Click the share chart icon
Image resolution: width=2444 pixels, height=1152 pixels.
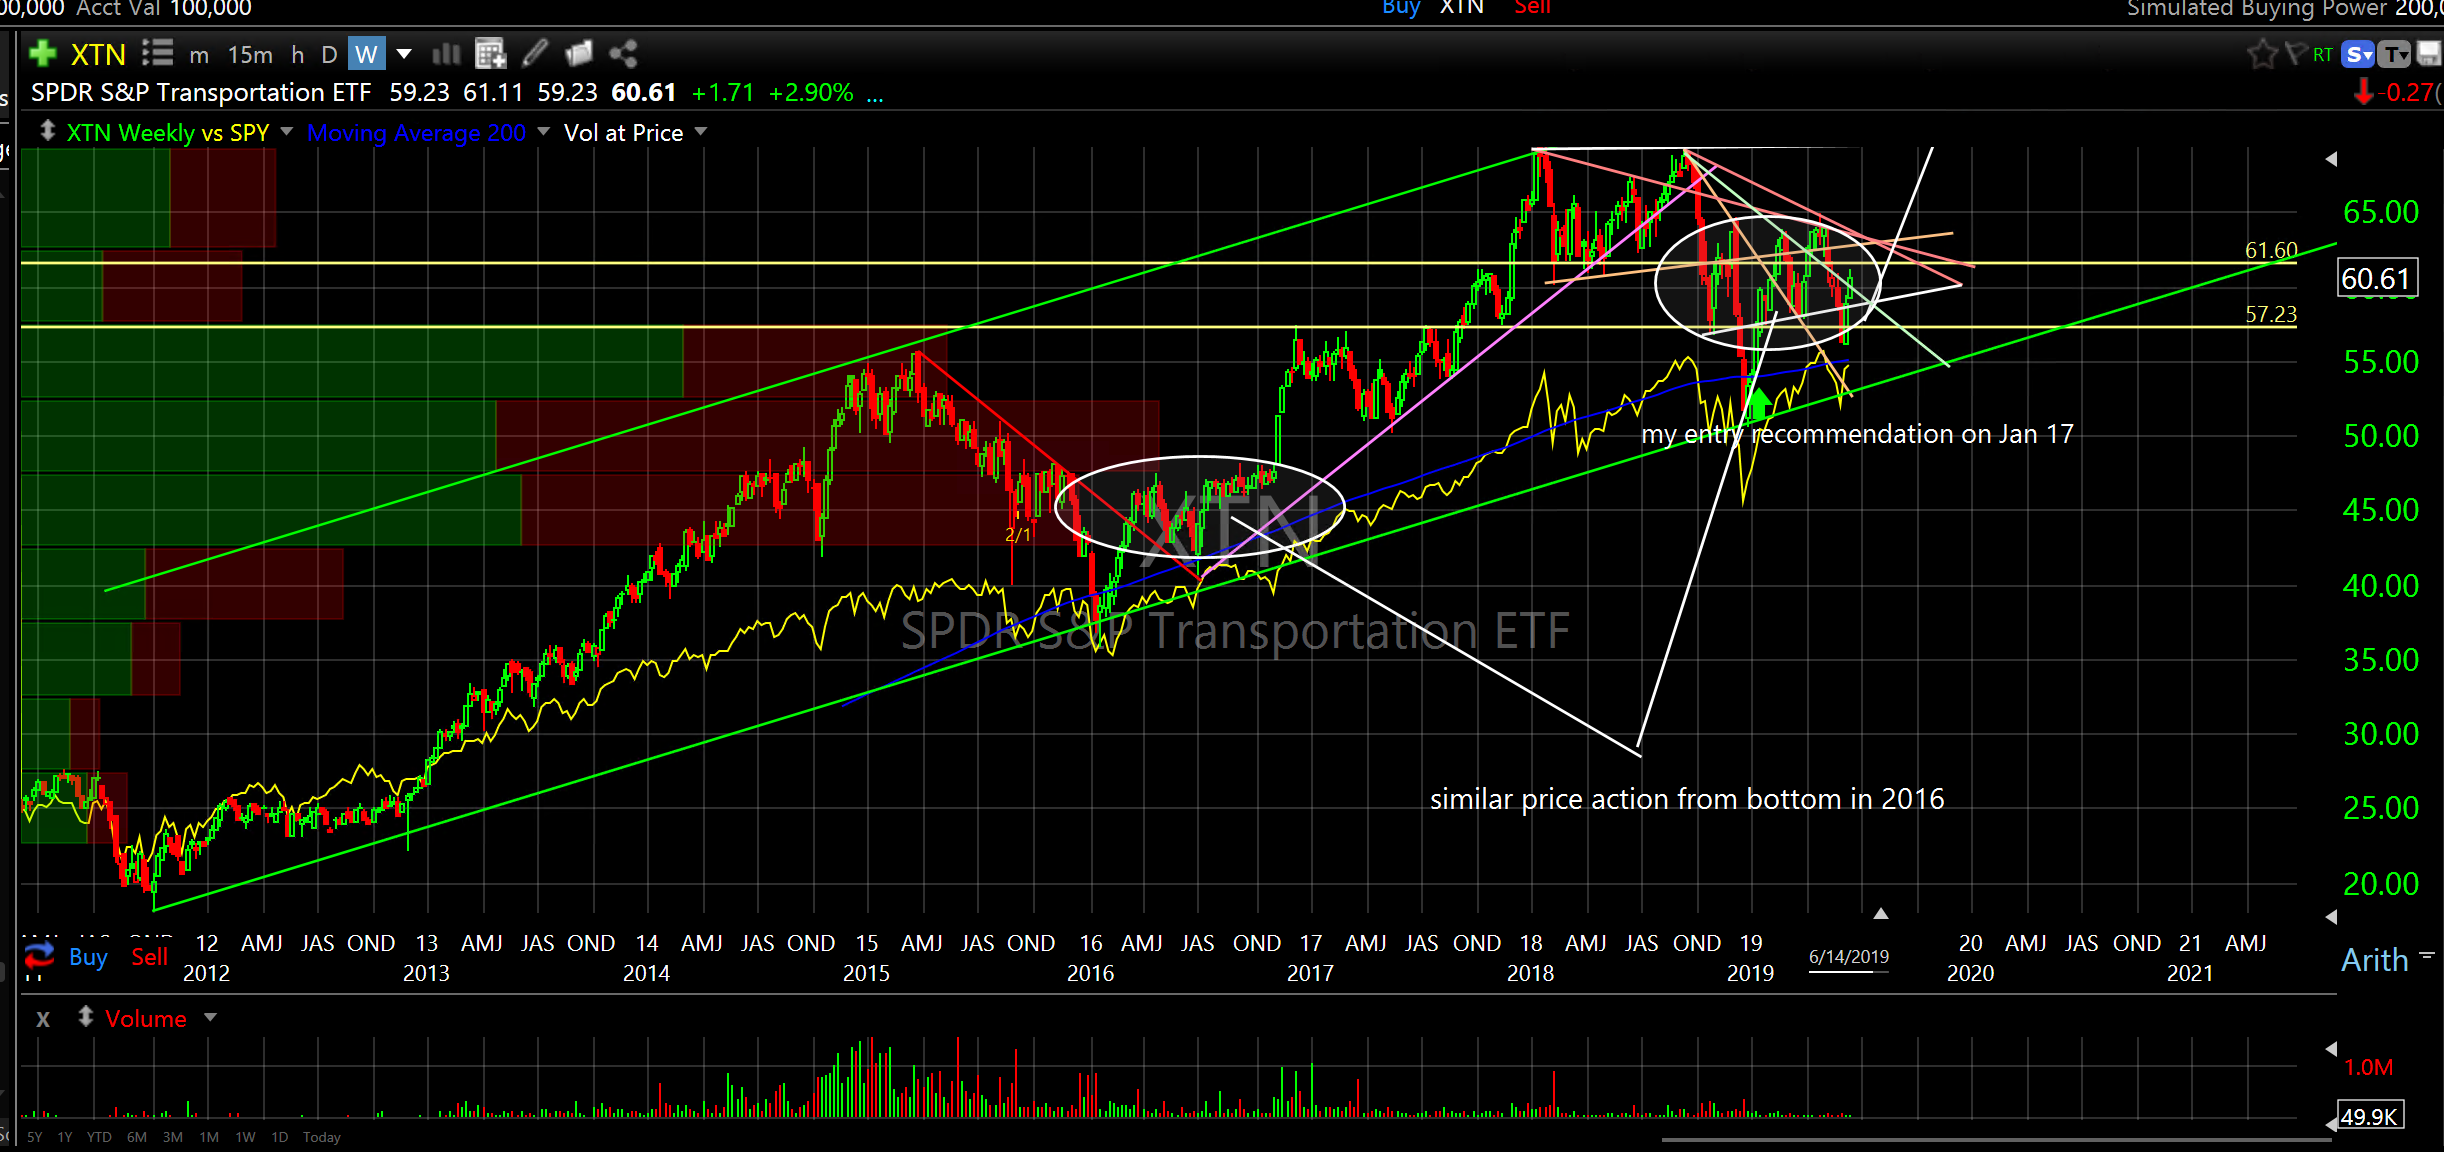[x=624, y=53]
